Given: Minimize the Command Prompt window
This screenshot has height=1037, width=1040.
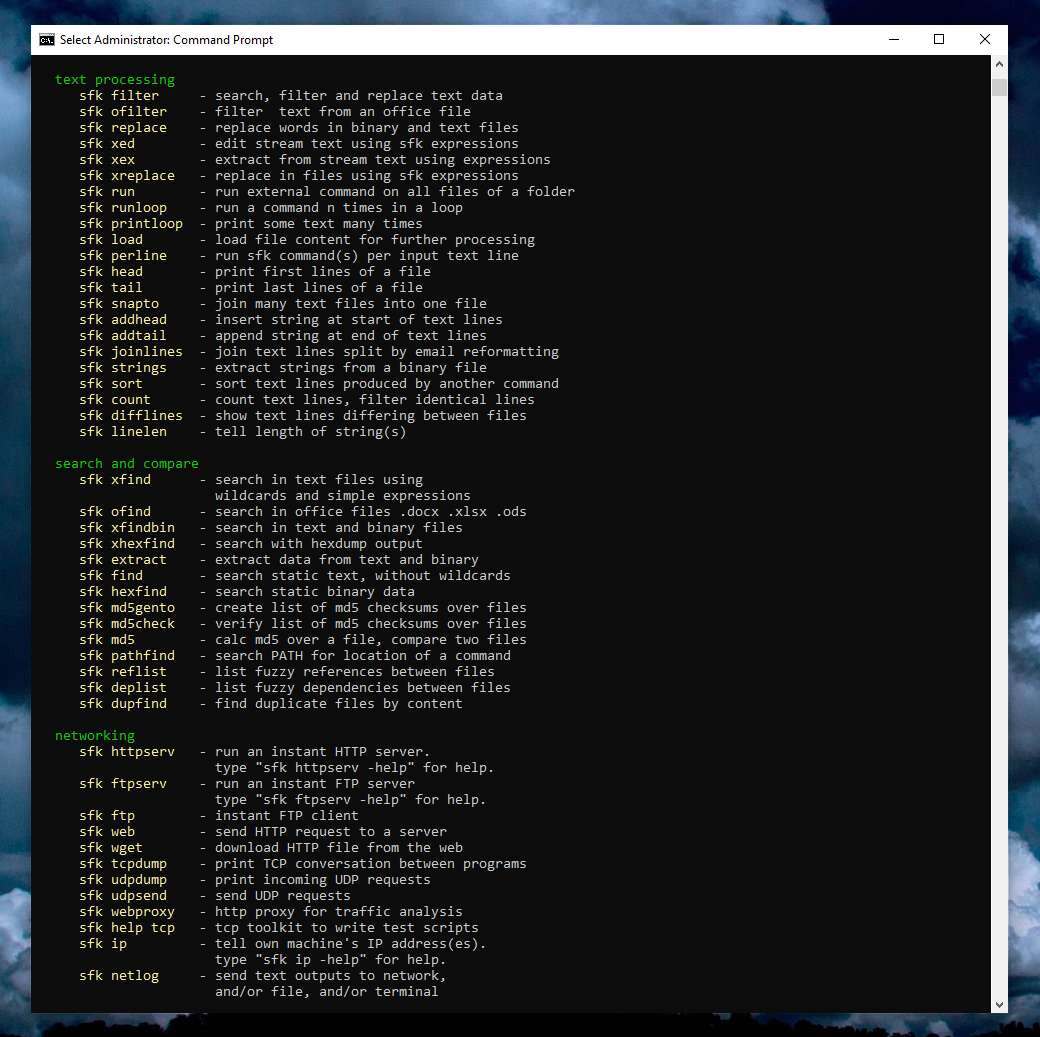Looking at the screenshot, I should [894, 39].
